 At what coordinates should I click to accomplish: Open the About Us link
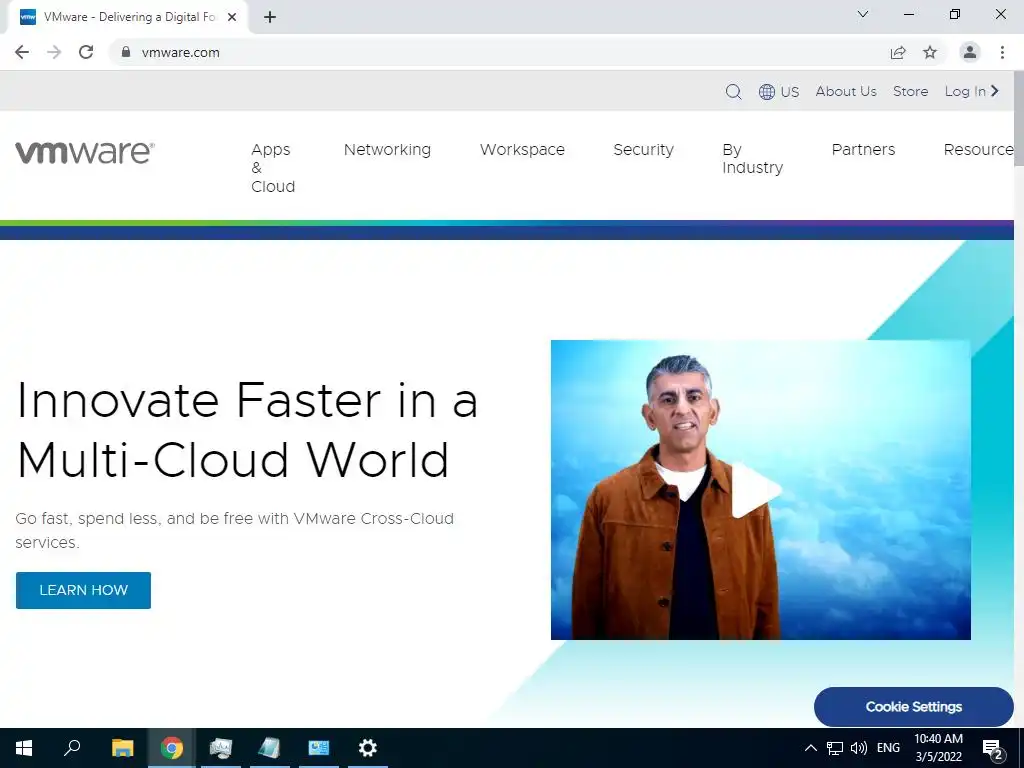point(846,91)
